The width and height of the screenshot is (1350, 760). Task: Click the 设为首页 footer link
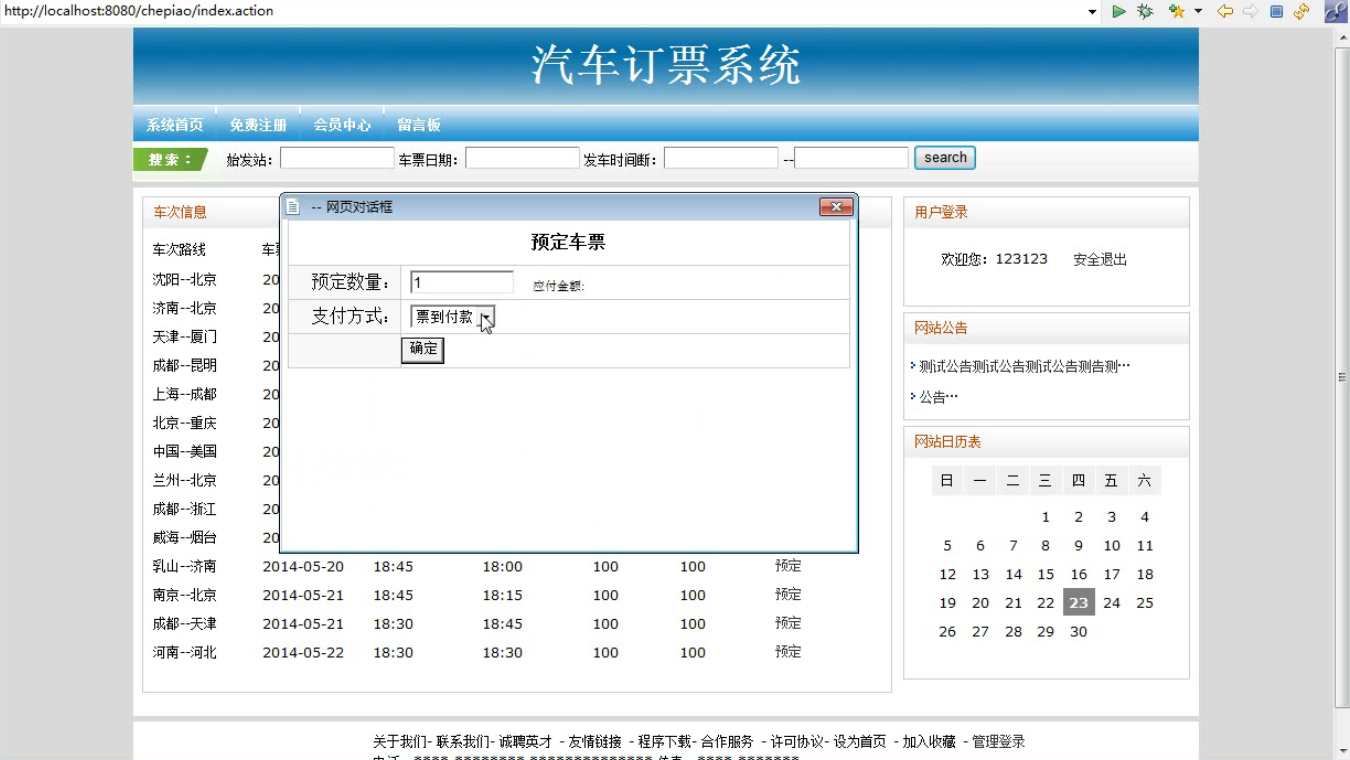(860, 742)
